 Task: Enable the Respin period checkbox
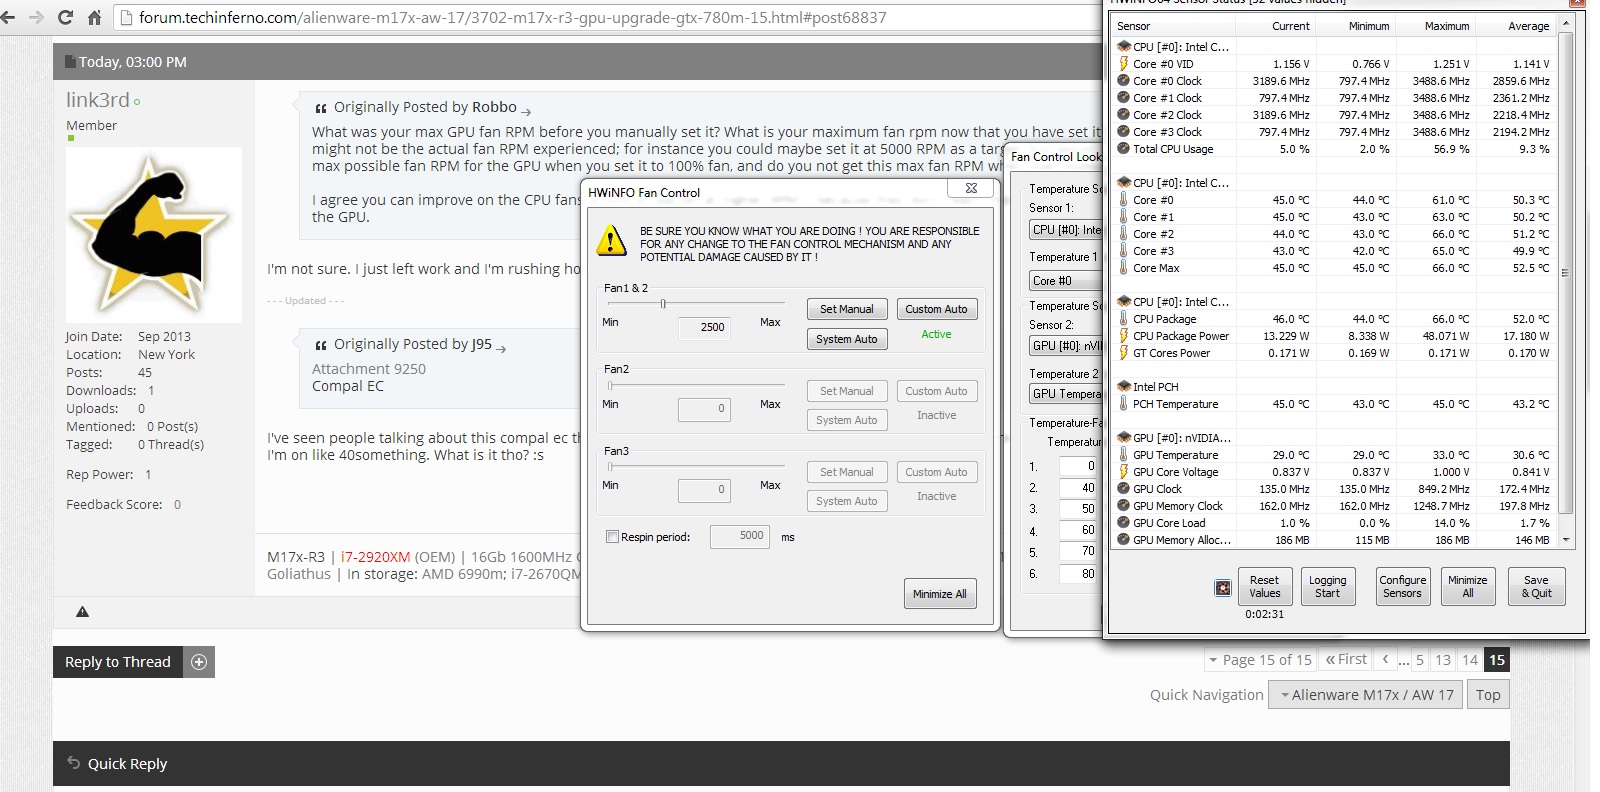[x=612, y=537]
